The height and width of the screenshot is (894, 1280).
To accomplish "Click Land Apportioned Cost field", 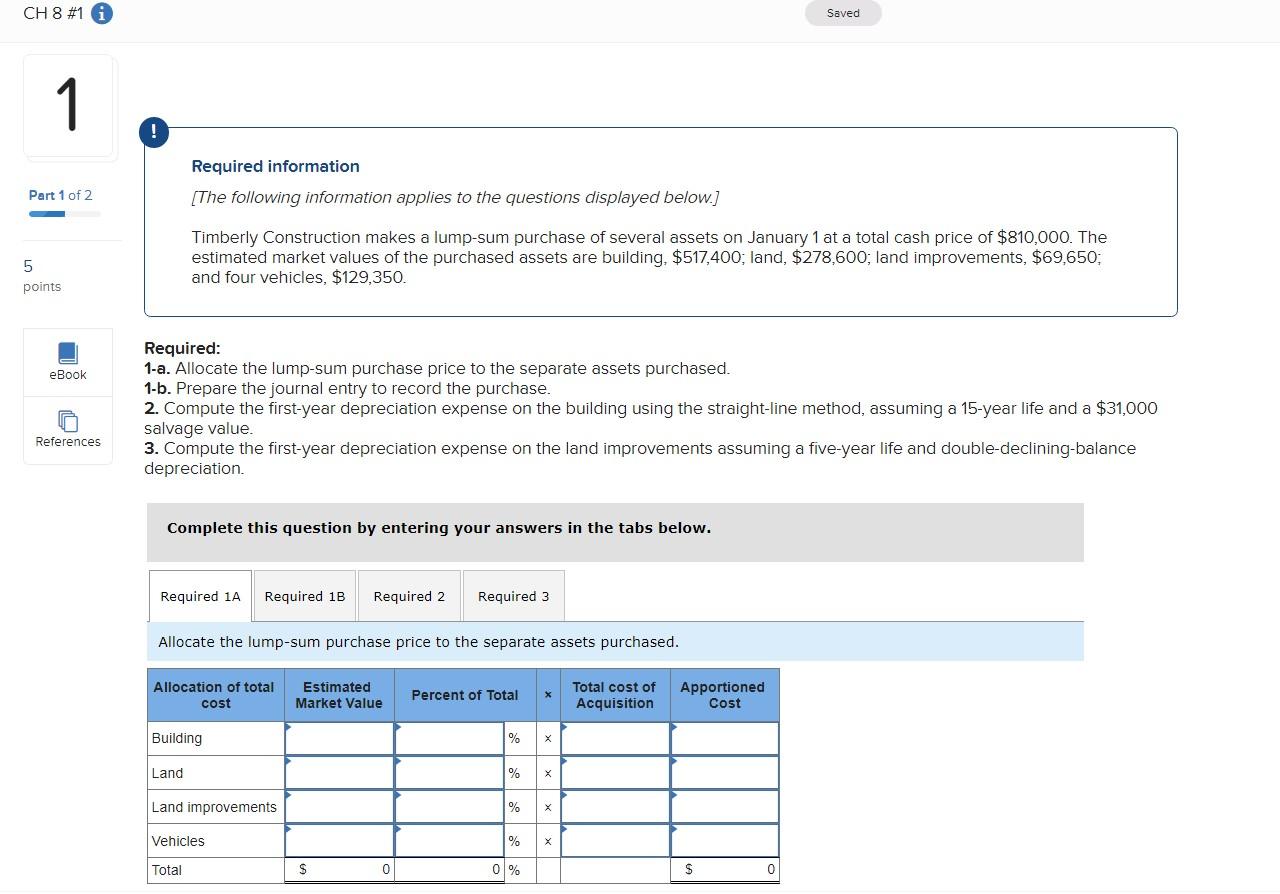I will (725, 773).
